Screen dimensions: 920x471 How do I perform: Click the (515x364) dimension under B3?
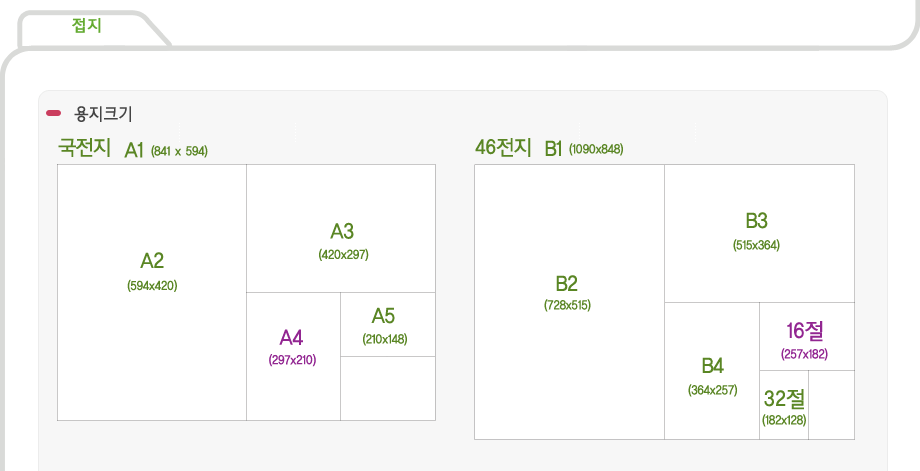[x=756, y=246]
